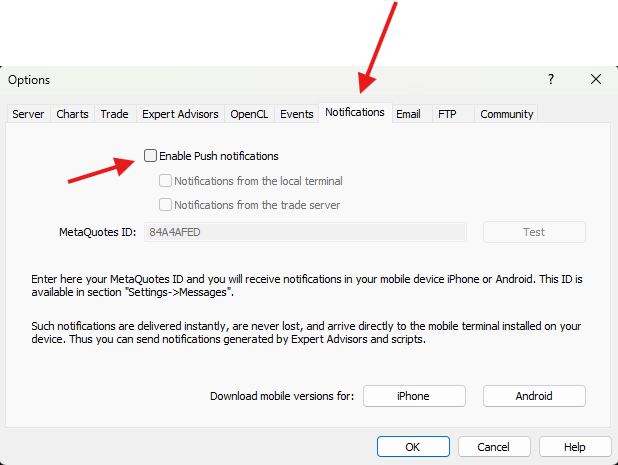Open the Events tab
The height and width of the screenshot is (465, 618).
(x=297, y=114)
